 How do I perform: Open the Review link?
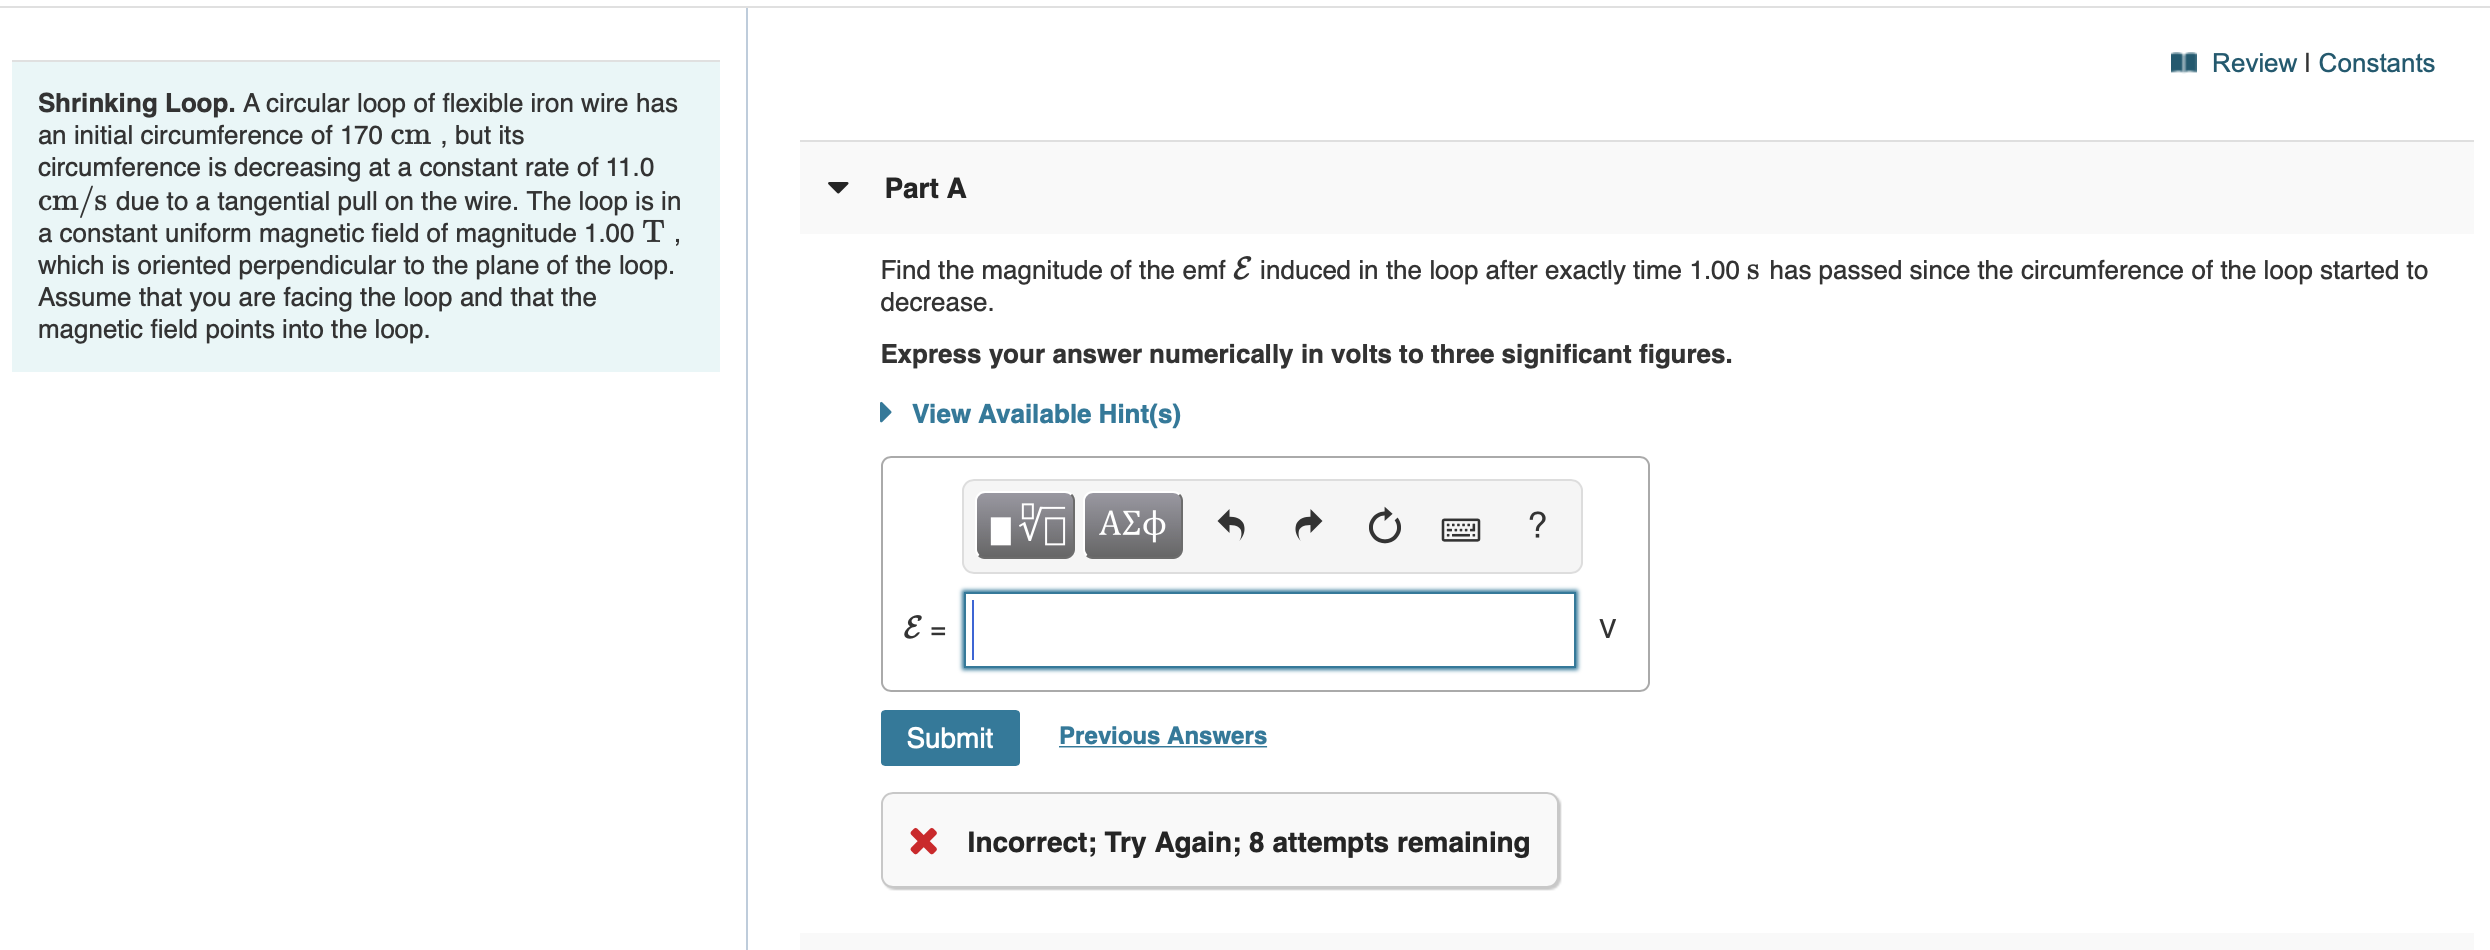pyautogui.click(x=2254, y=63)
